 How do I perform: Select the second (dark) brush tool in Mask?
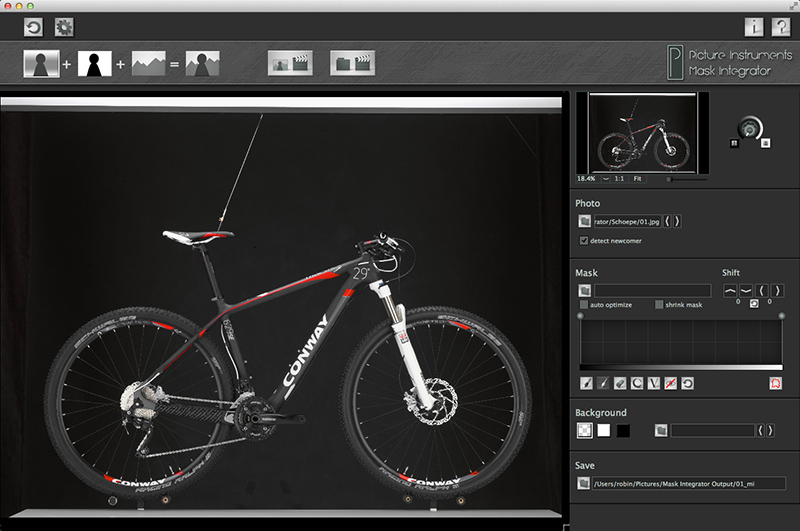pos(603,383)
